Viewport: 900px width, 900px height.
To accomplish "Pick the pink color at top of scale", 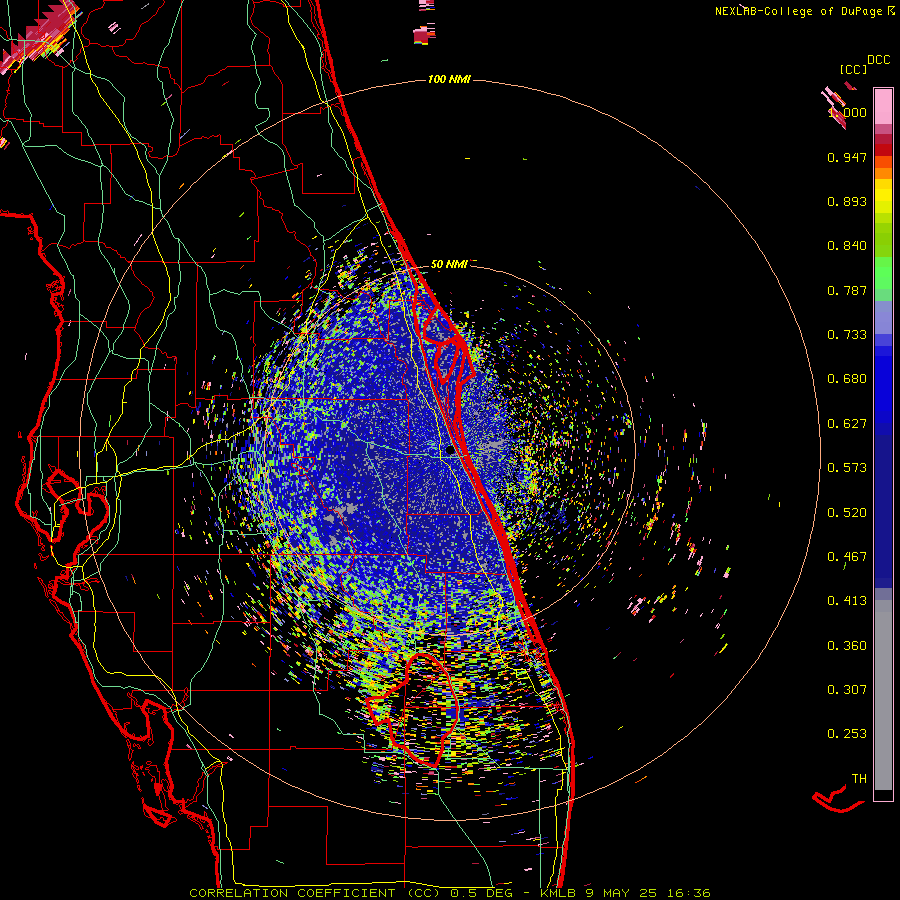I will [883, 106].
